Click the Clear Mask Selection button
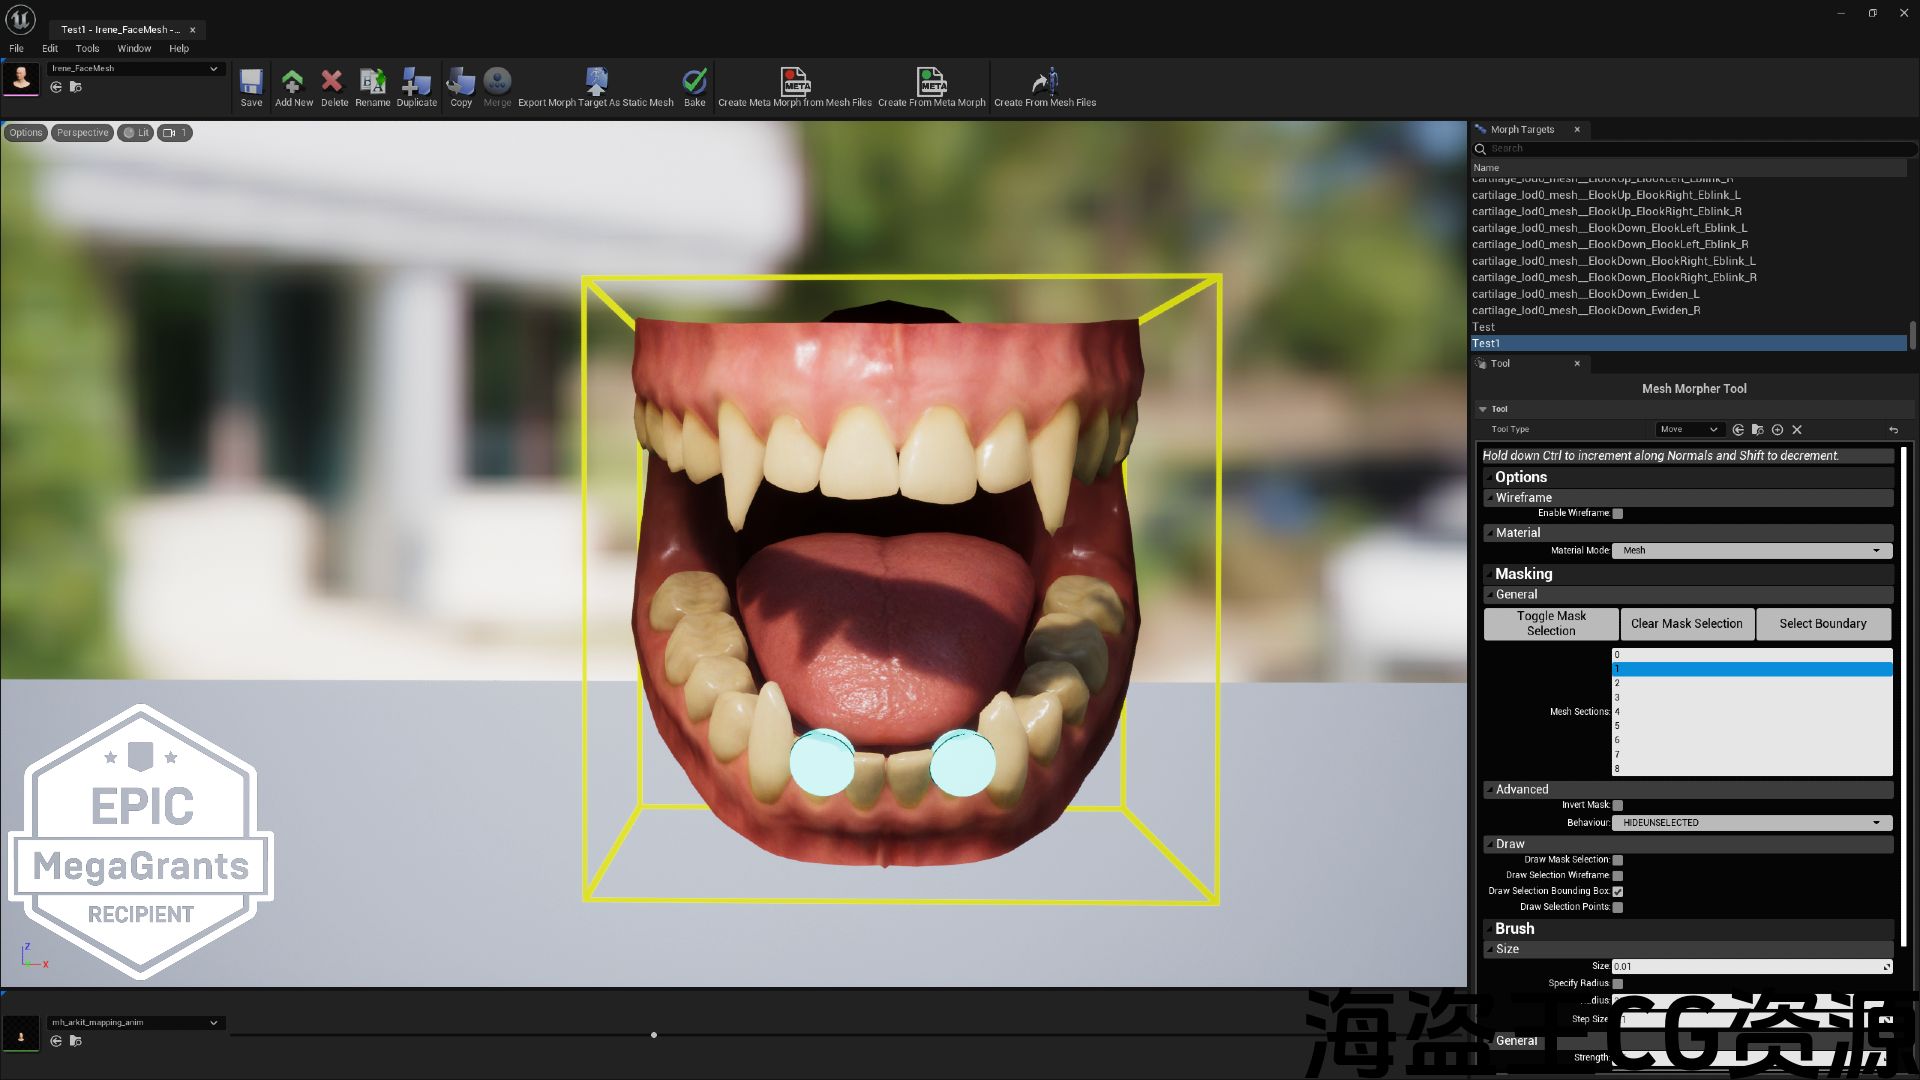The height and width of the screenshot is (1080, 1920). click(x=1686, y=623)
